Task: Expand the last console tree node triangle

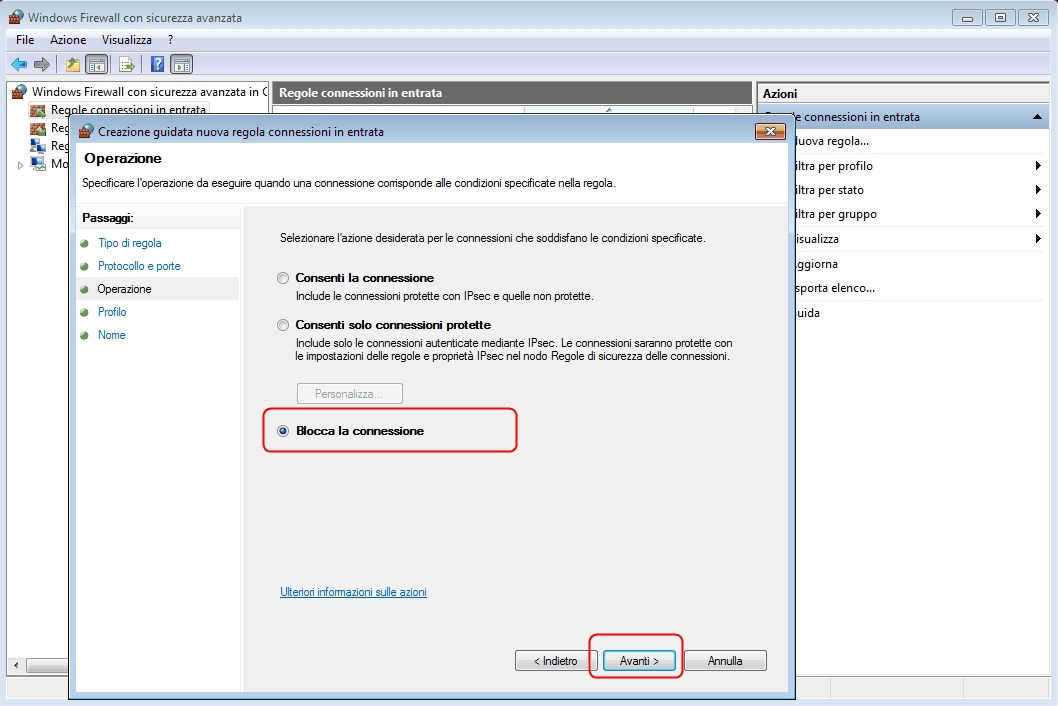Action: point(20,165)
